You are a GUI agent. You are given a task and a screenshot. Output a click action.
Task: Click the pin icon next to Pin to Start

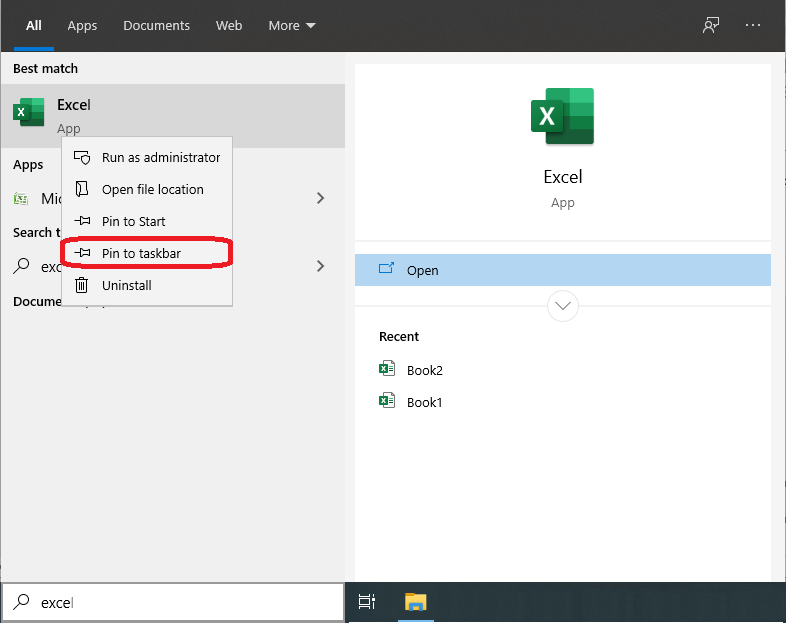[82, 221]
